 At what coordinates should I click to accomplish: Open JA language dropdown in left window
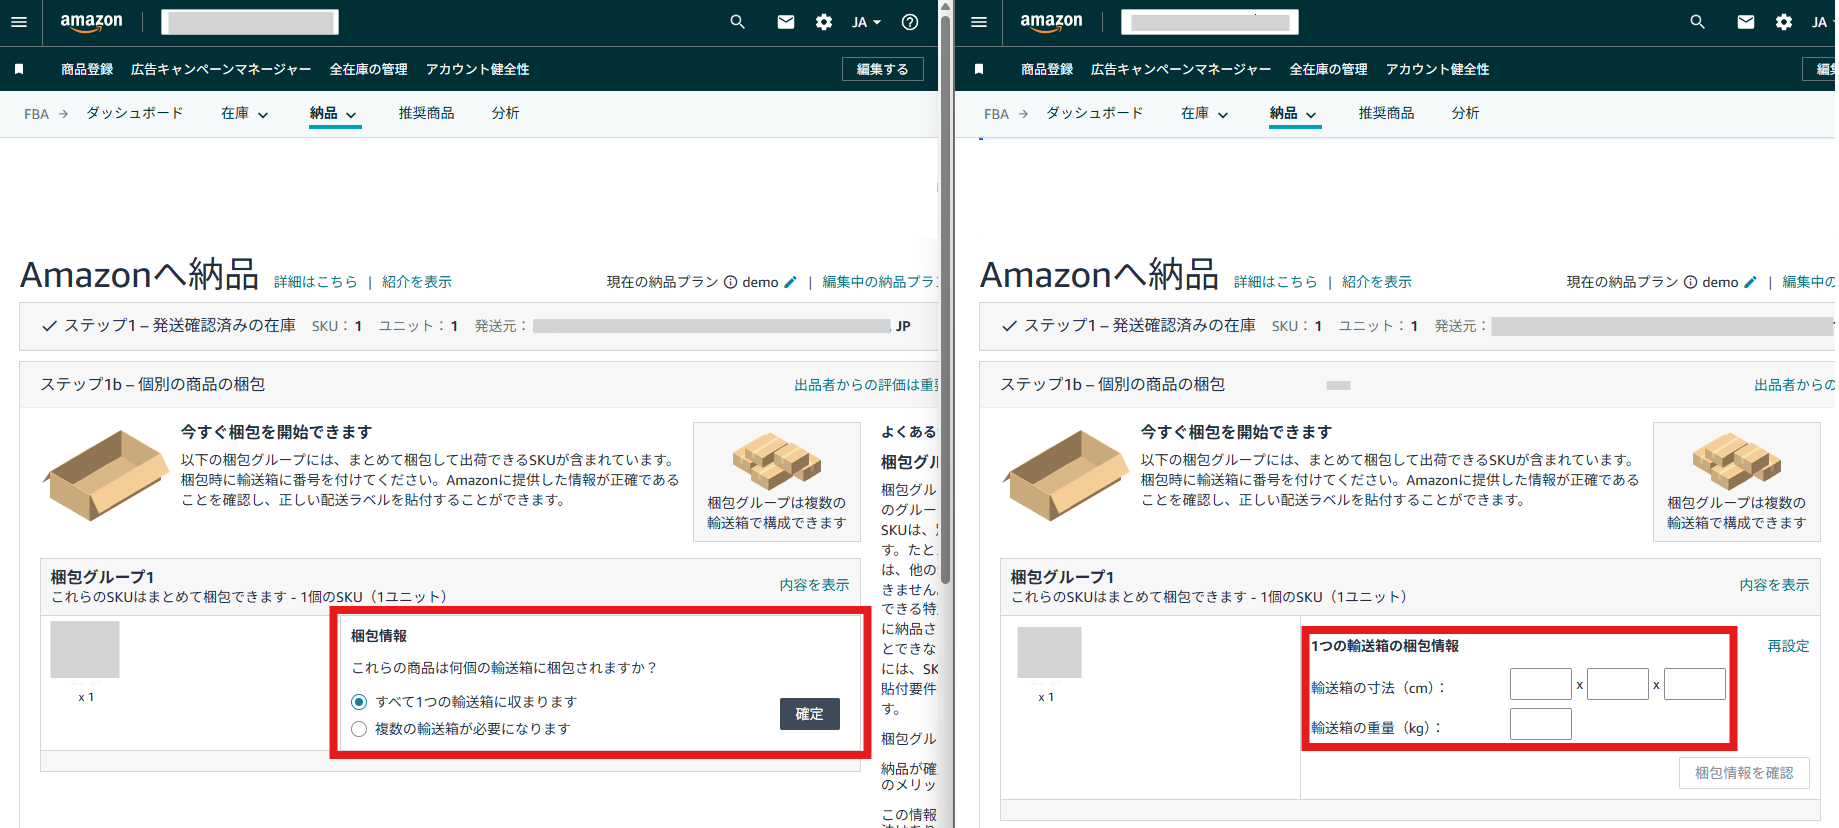[x=865, y=22]
